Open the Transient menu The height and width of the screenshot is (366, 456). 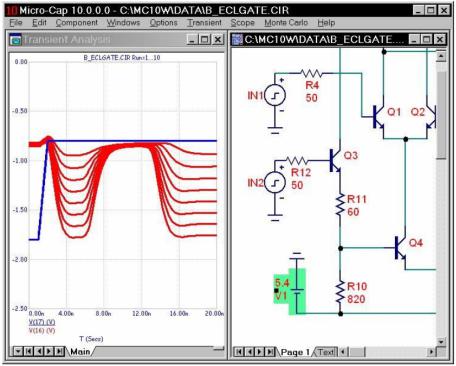click(x=204, y=23)
